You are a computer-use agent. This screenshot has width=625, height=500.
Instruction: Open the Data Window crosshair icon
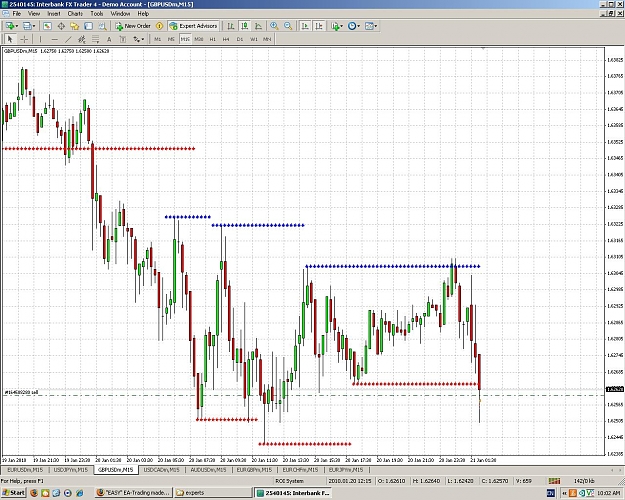pos(61,26)
